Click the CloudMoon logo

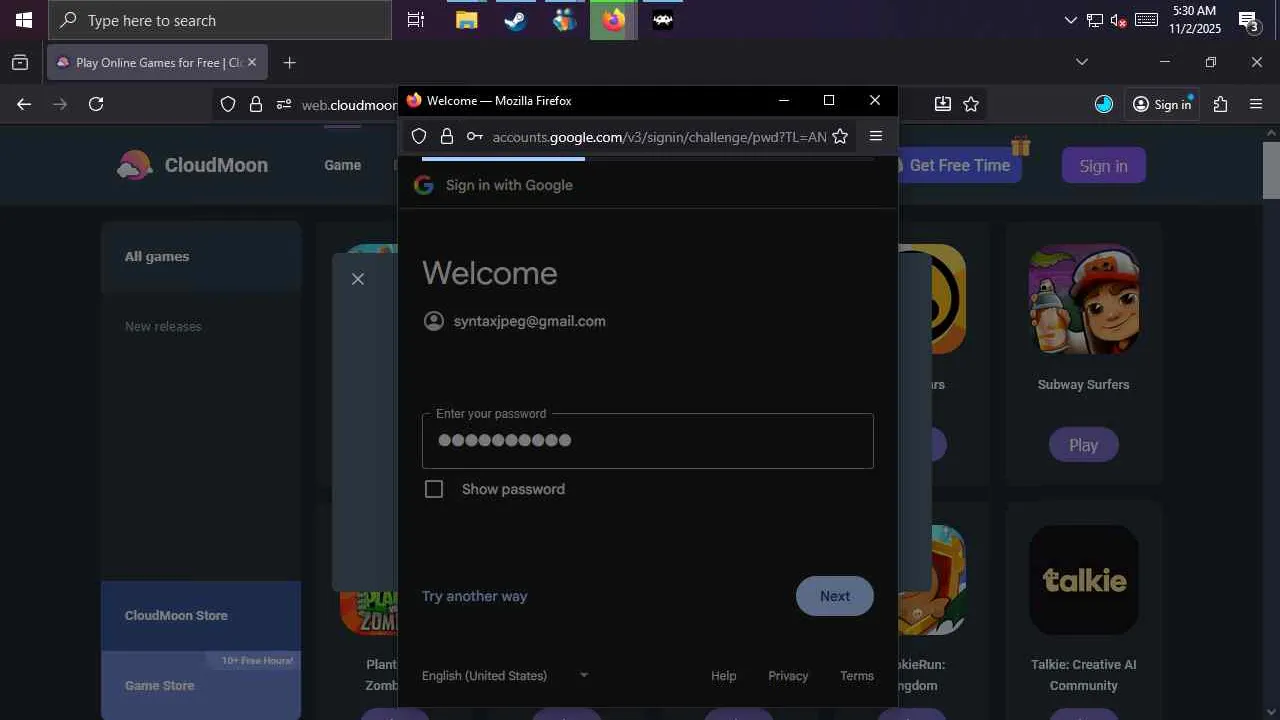click(x=192, y=165)
